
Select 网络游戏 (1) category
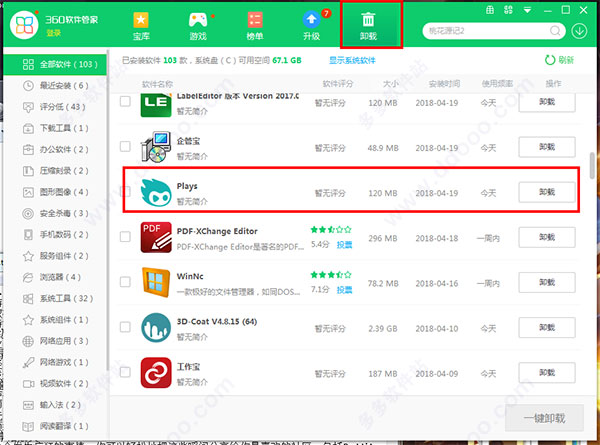pyautogui.click(x=55, y=362)
